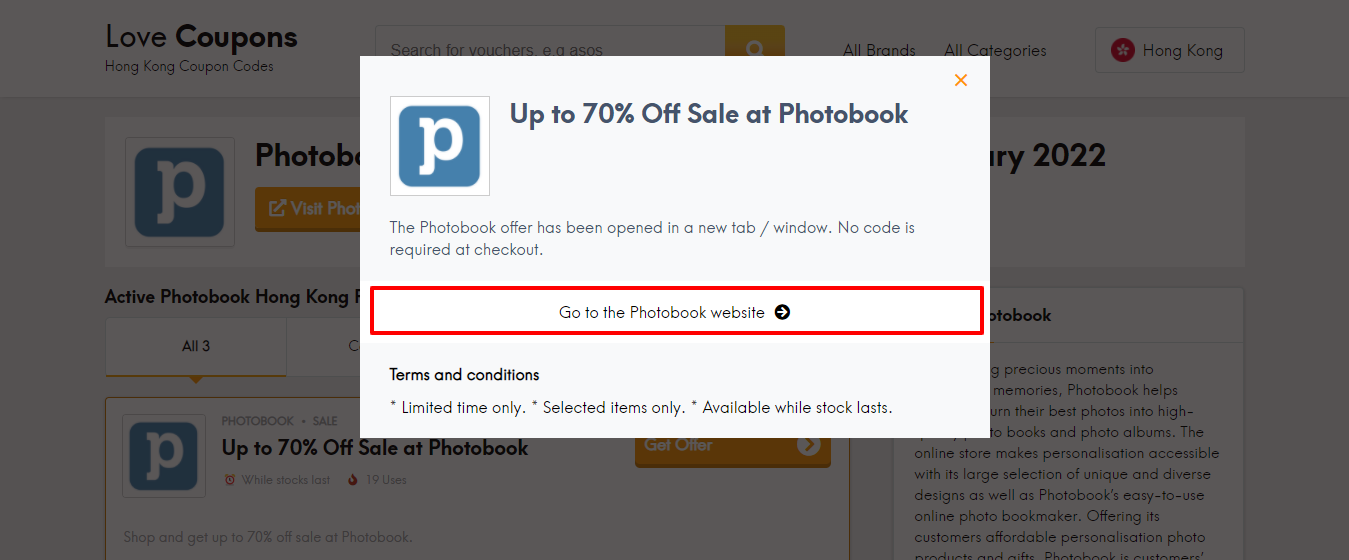Click the arrow icon beside Photobook website
The image size is (1349, 560).
pos(782,312)
